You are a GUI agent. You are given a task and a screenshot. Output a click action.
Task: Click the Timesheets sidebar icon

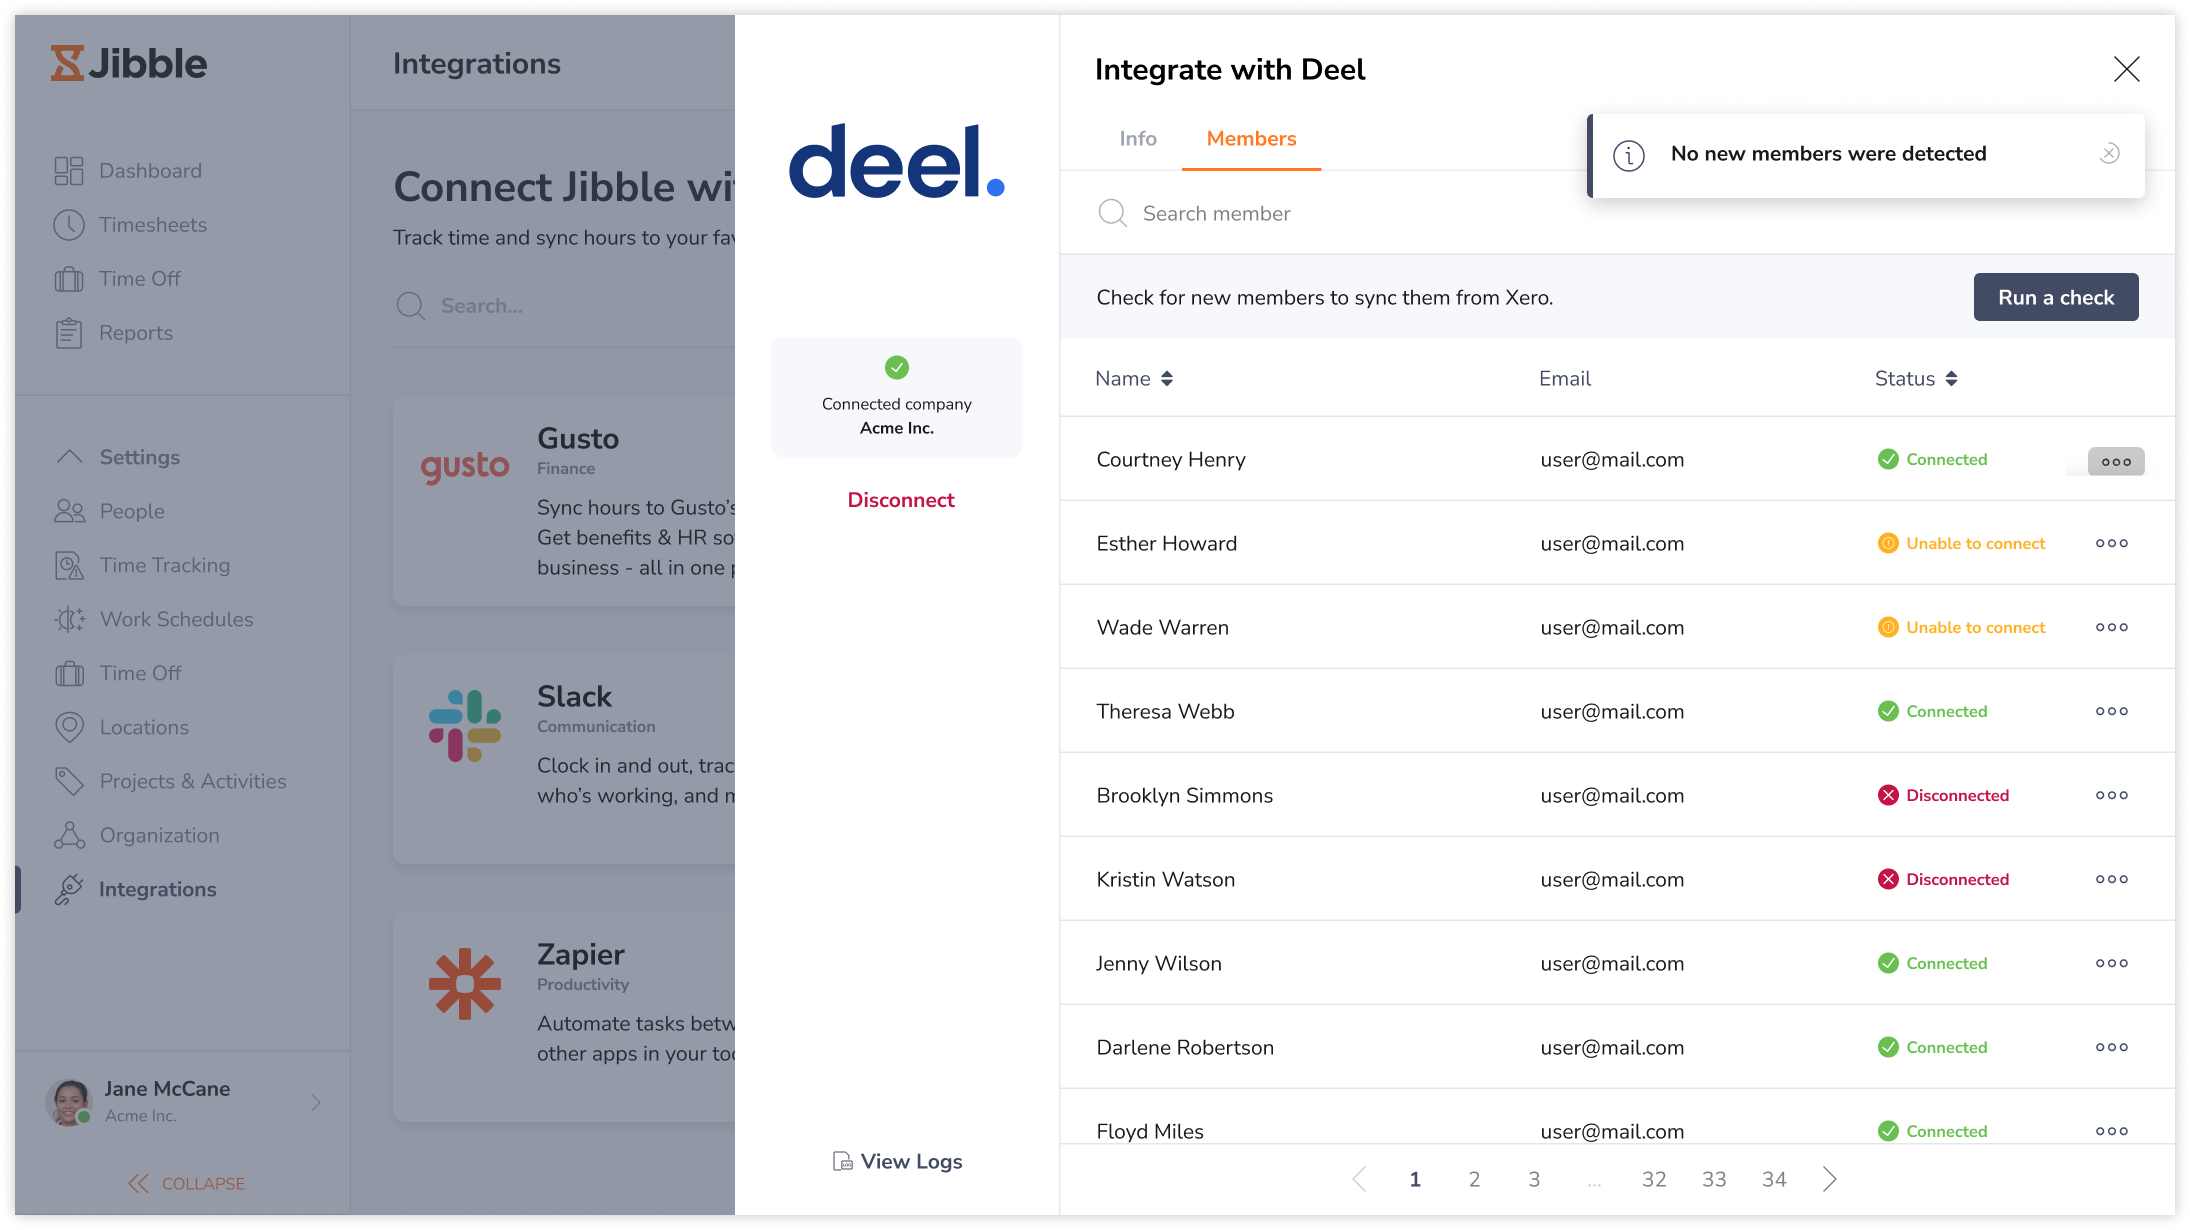pos(69,224)
